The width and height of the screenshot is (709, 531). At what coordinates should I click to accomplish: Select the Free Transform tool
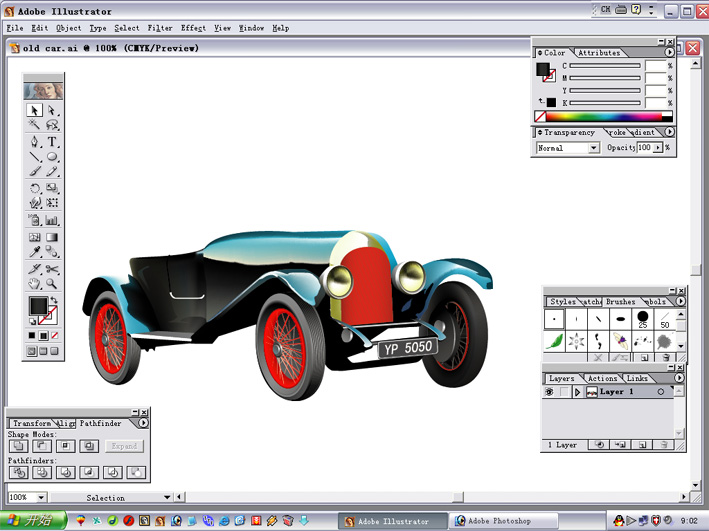pyautogui.click(x=52, y=203)
